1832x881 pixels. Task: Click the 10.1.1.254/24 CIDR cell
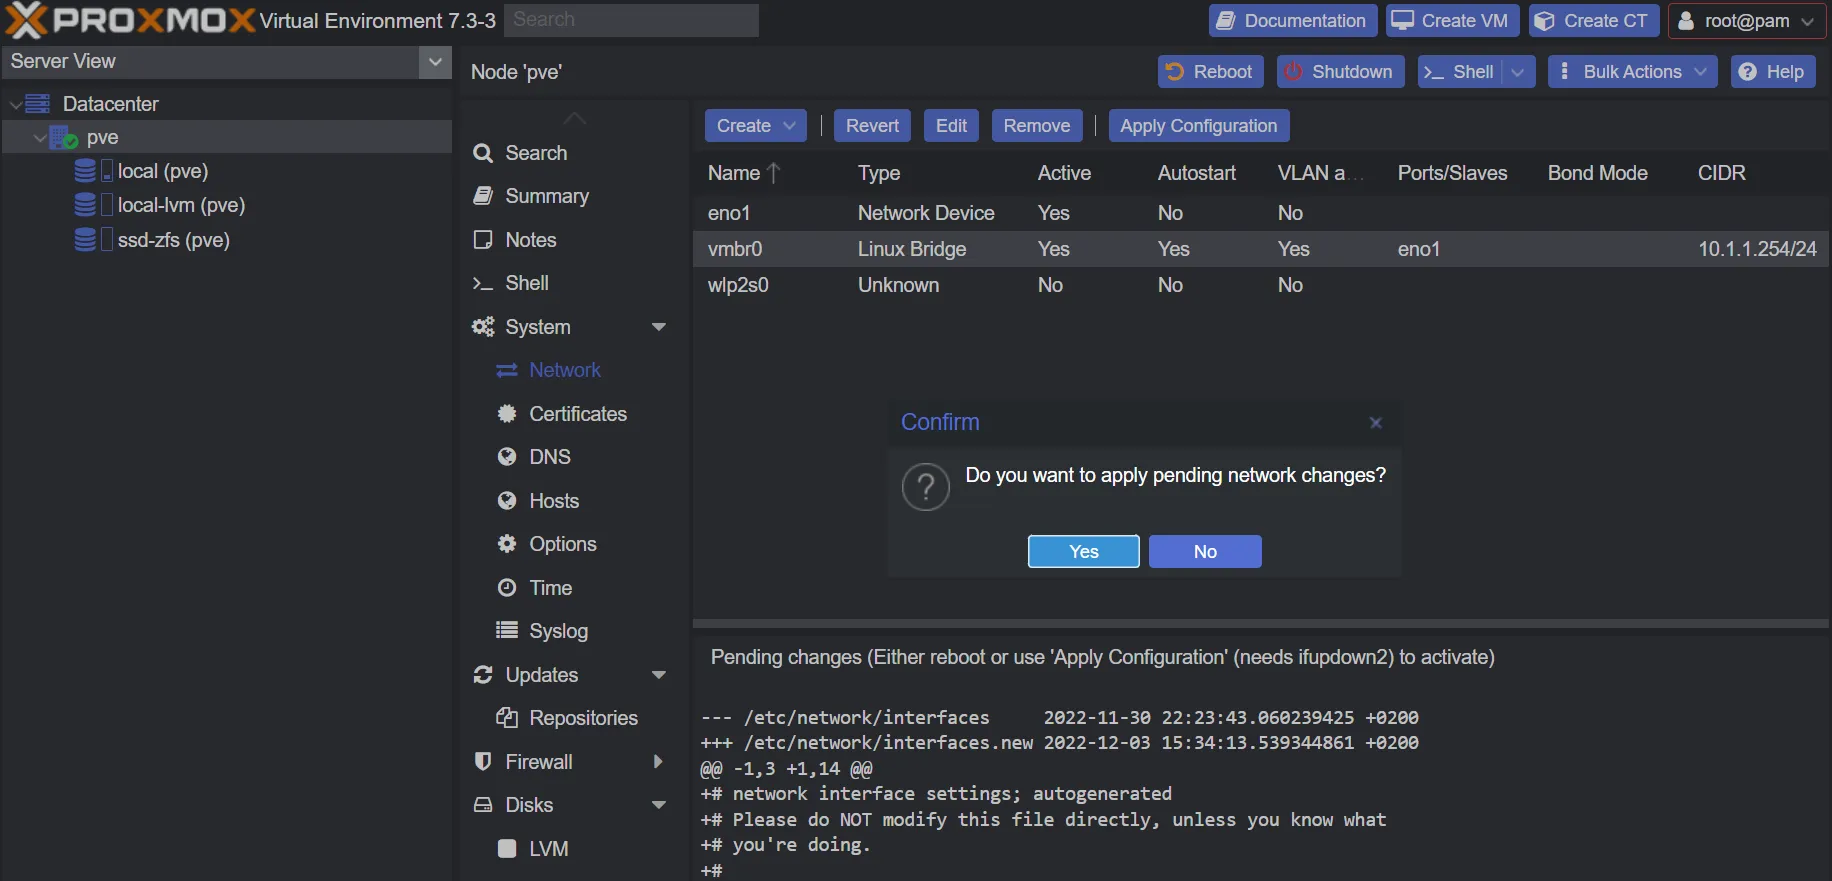coord(1757,249)
